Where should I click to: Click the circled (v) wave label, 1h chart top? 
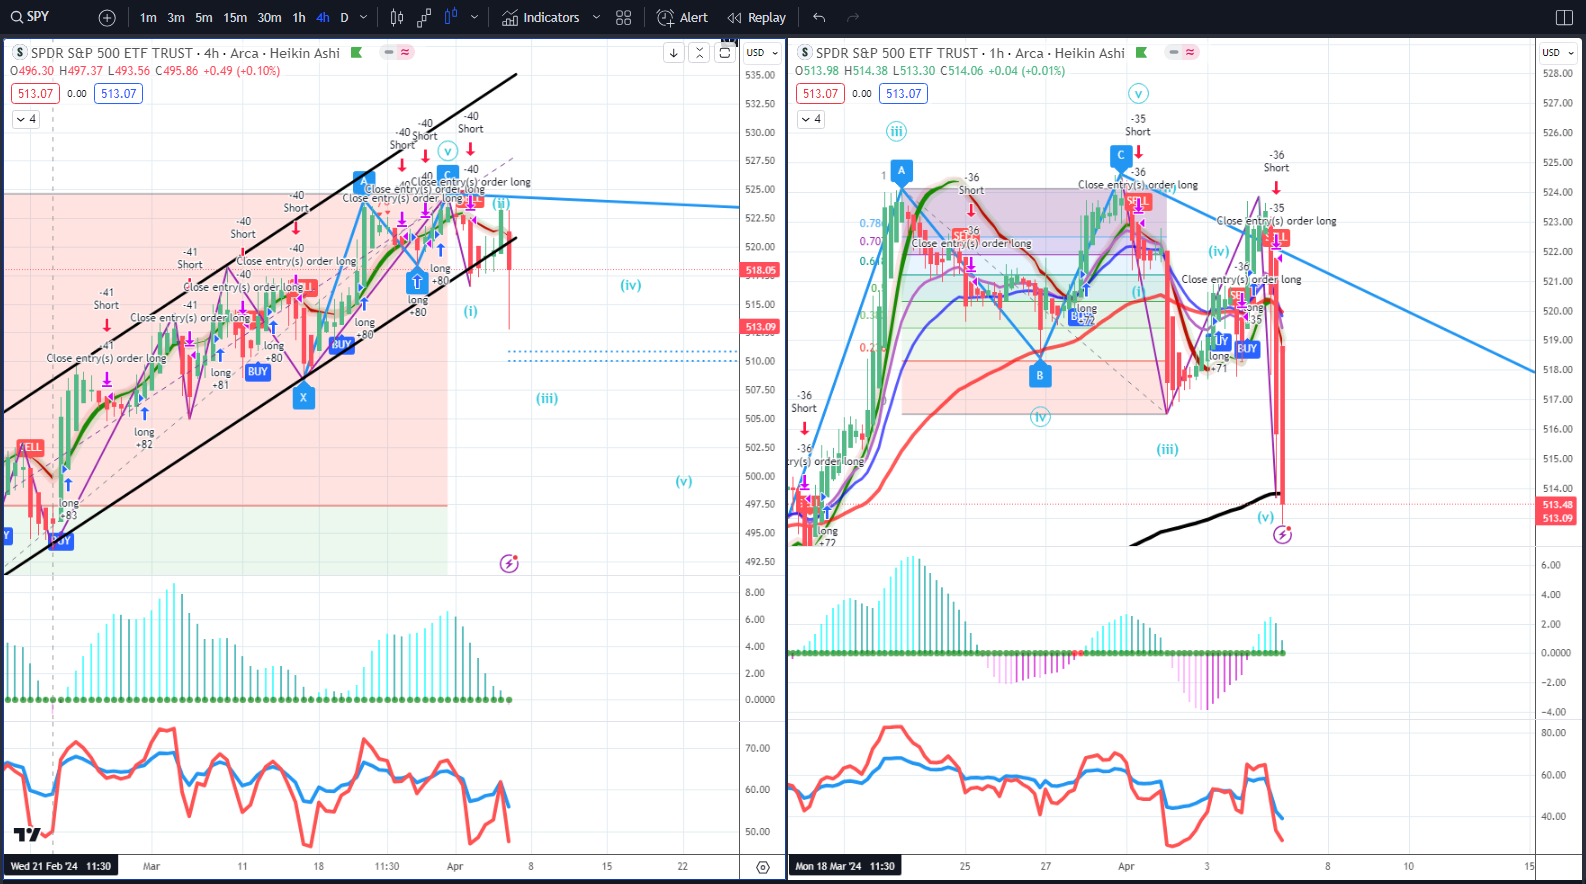pos(1138,93)
